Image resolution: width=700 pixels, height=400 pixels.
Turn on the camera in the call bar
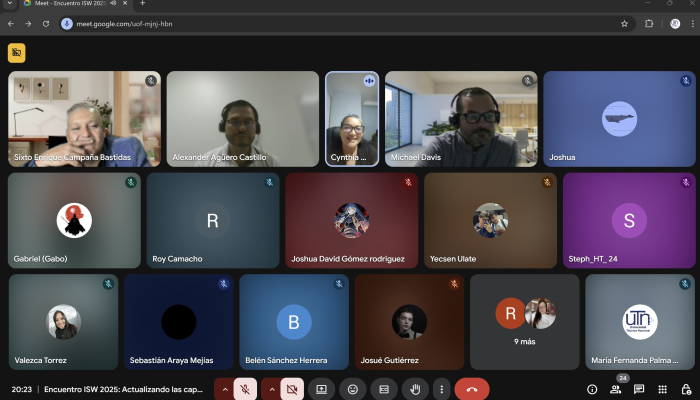pos(292,388)
